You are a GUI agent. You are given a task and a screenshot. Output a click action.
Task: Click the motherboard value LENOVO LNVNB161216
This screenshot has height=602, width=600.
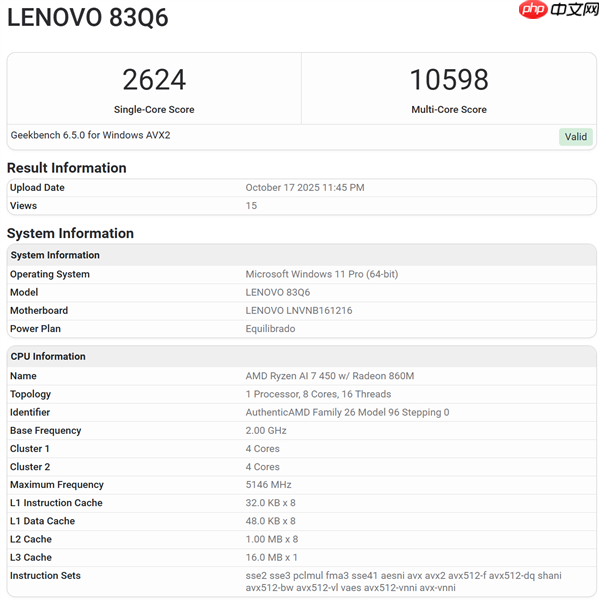pyautogui.click(x=299, y=311)
